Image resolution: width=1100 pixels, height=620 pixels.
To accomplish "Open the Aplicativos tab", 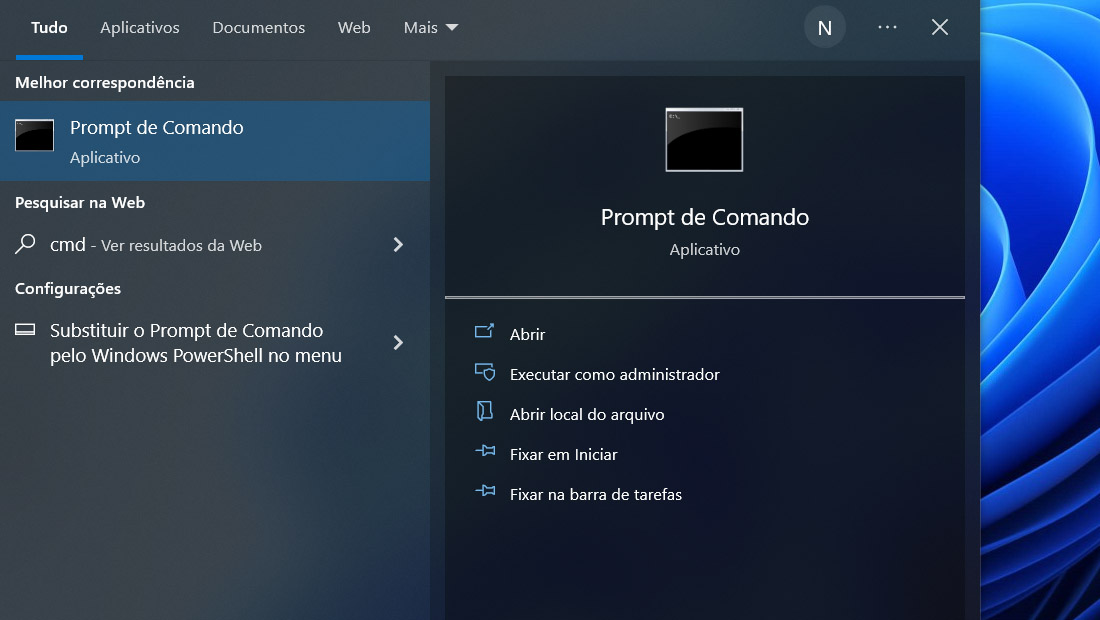I will [x=140, y=28].
